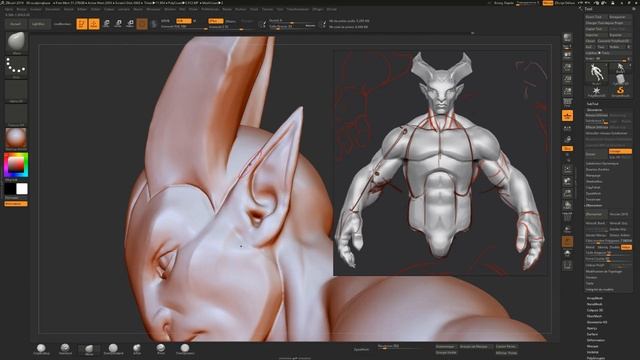Image resolution: width=640 pixels, height=360 pixels.
Task: Select the cylinder tool thumbnail
Action: click(620, 80)
